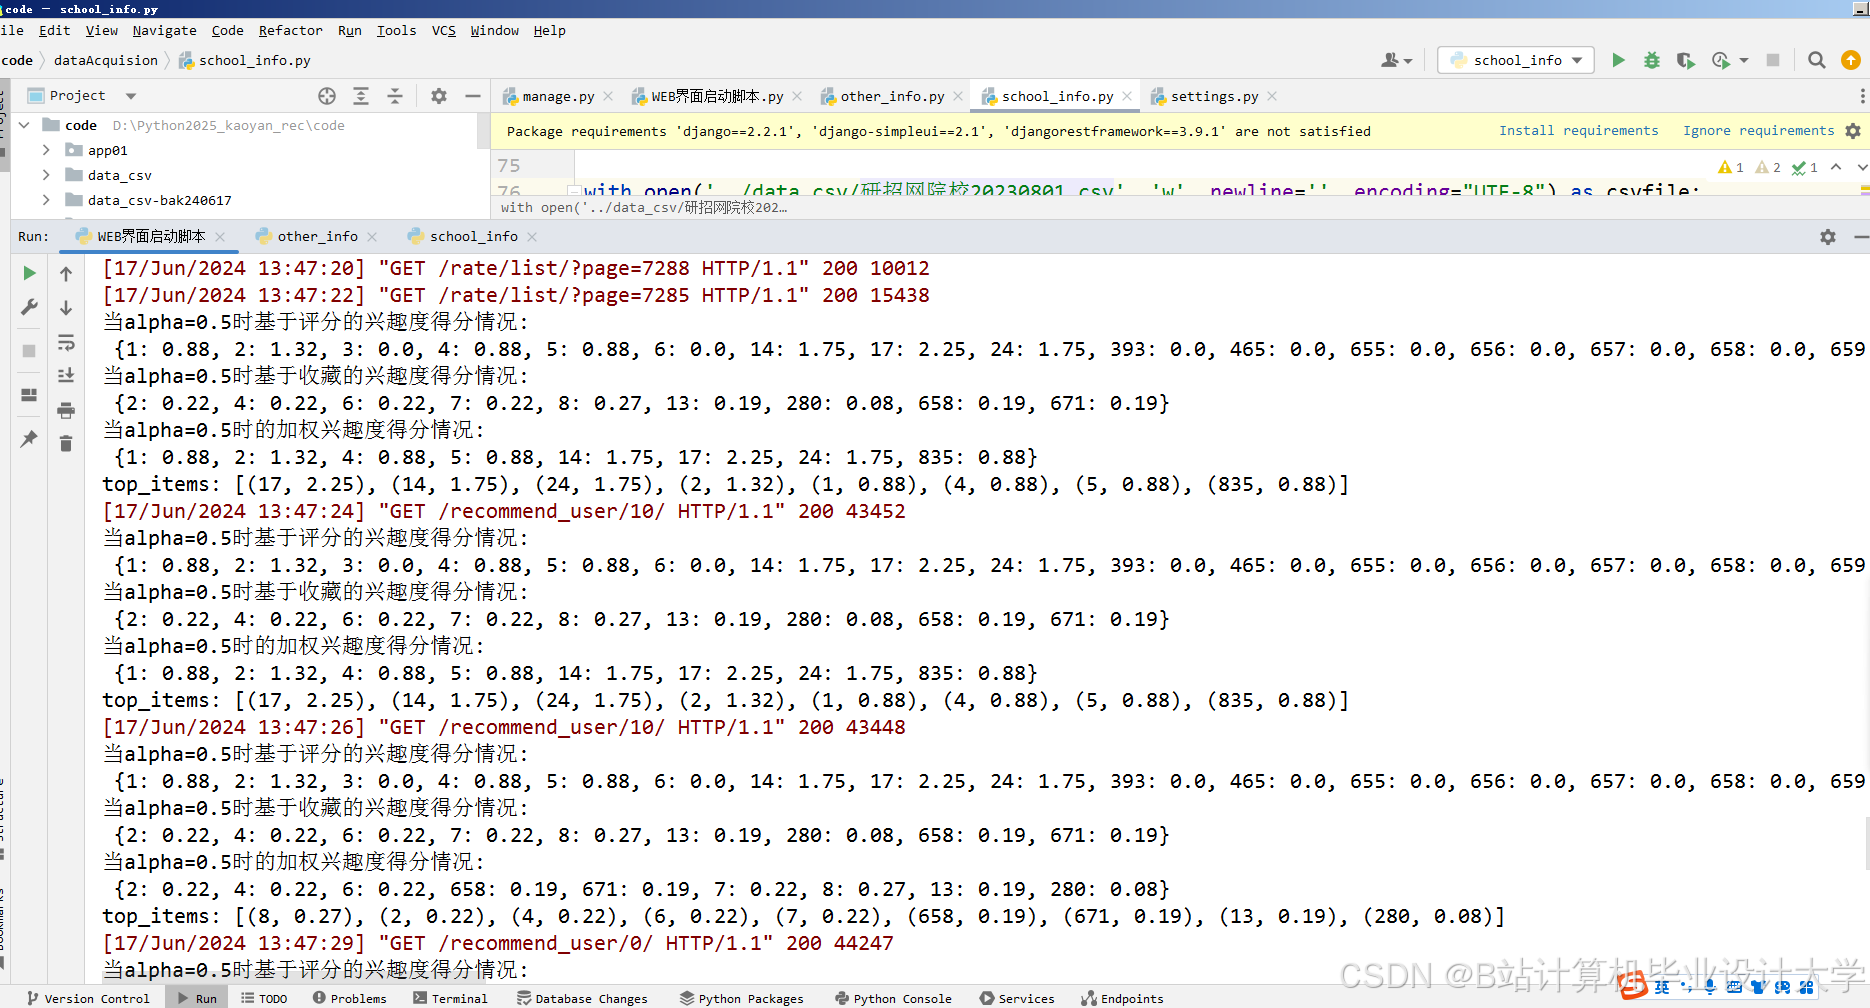Expand the app01 folder

tap(45, 150)
